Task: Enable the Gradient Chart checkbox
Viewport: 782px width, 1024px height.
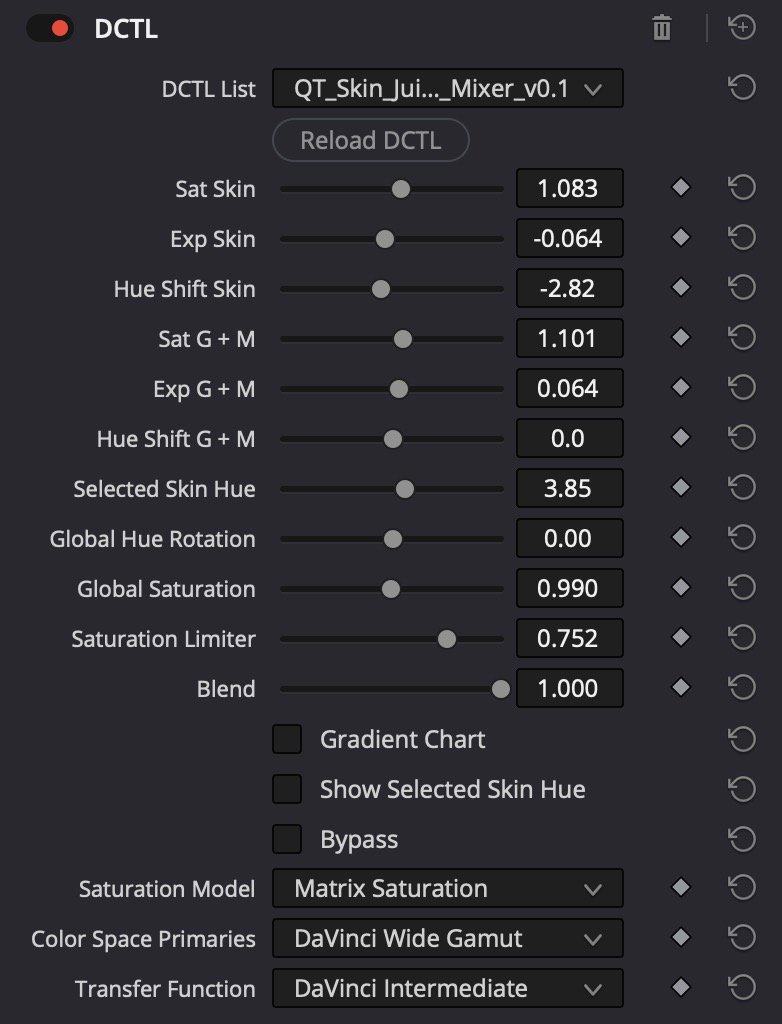Action: [287, 739]
